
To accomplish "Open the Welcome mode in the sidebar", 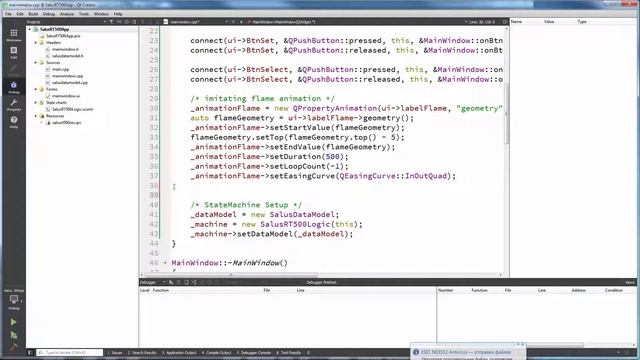I will click(x=13, y=35).
